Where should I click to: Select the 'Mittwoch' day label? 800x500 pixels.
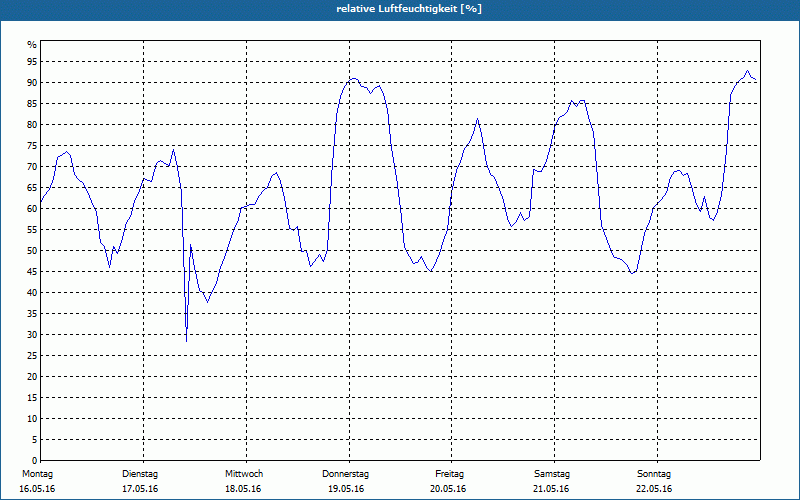[x=244, y=474]
